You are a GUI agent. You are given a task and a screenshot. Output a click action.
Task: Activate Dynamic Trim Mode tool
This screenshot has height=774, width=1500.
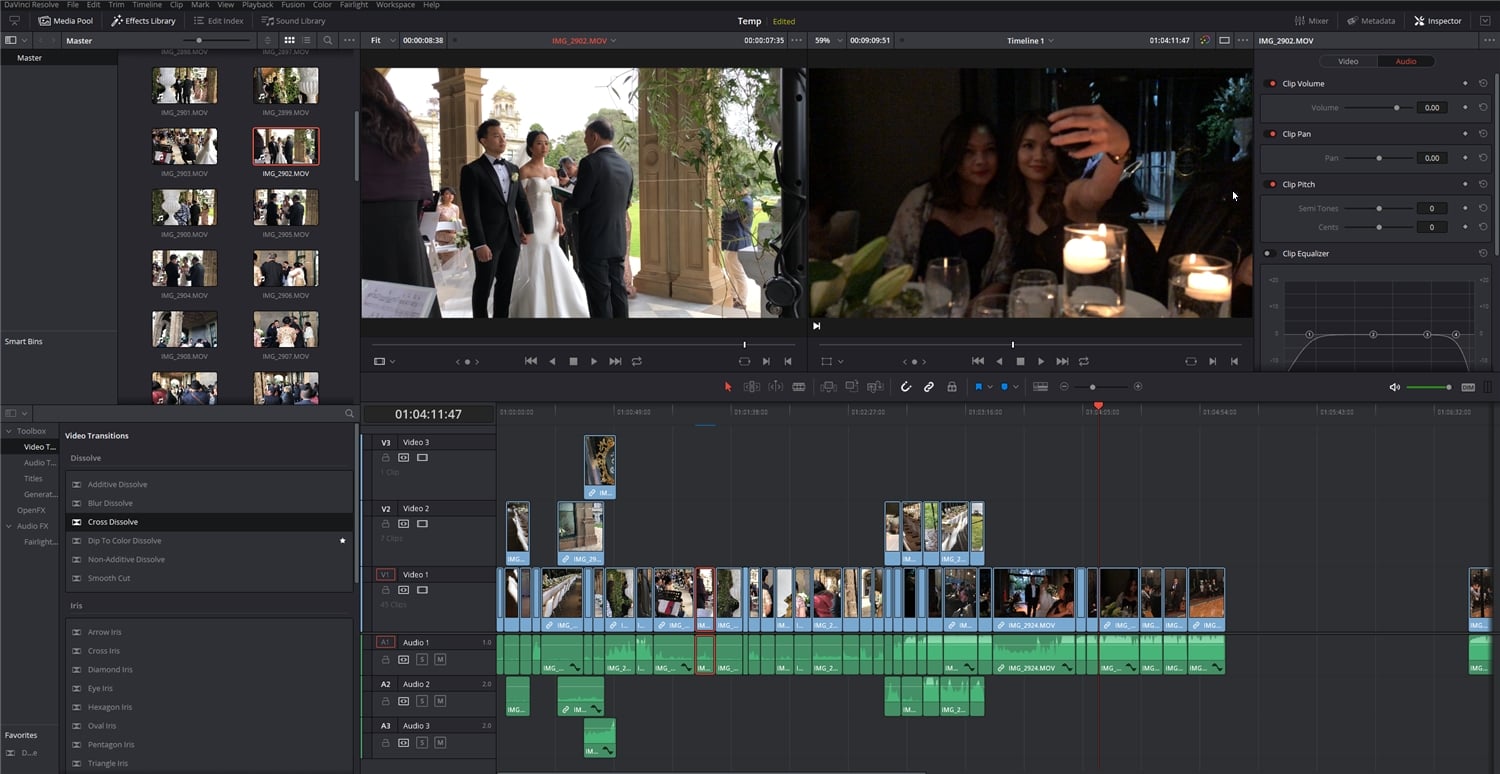775,387
